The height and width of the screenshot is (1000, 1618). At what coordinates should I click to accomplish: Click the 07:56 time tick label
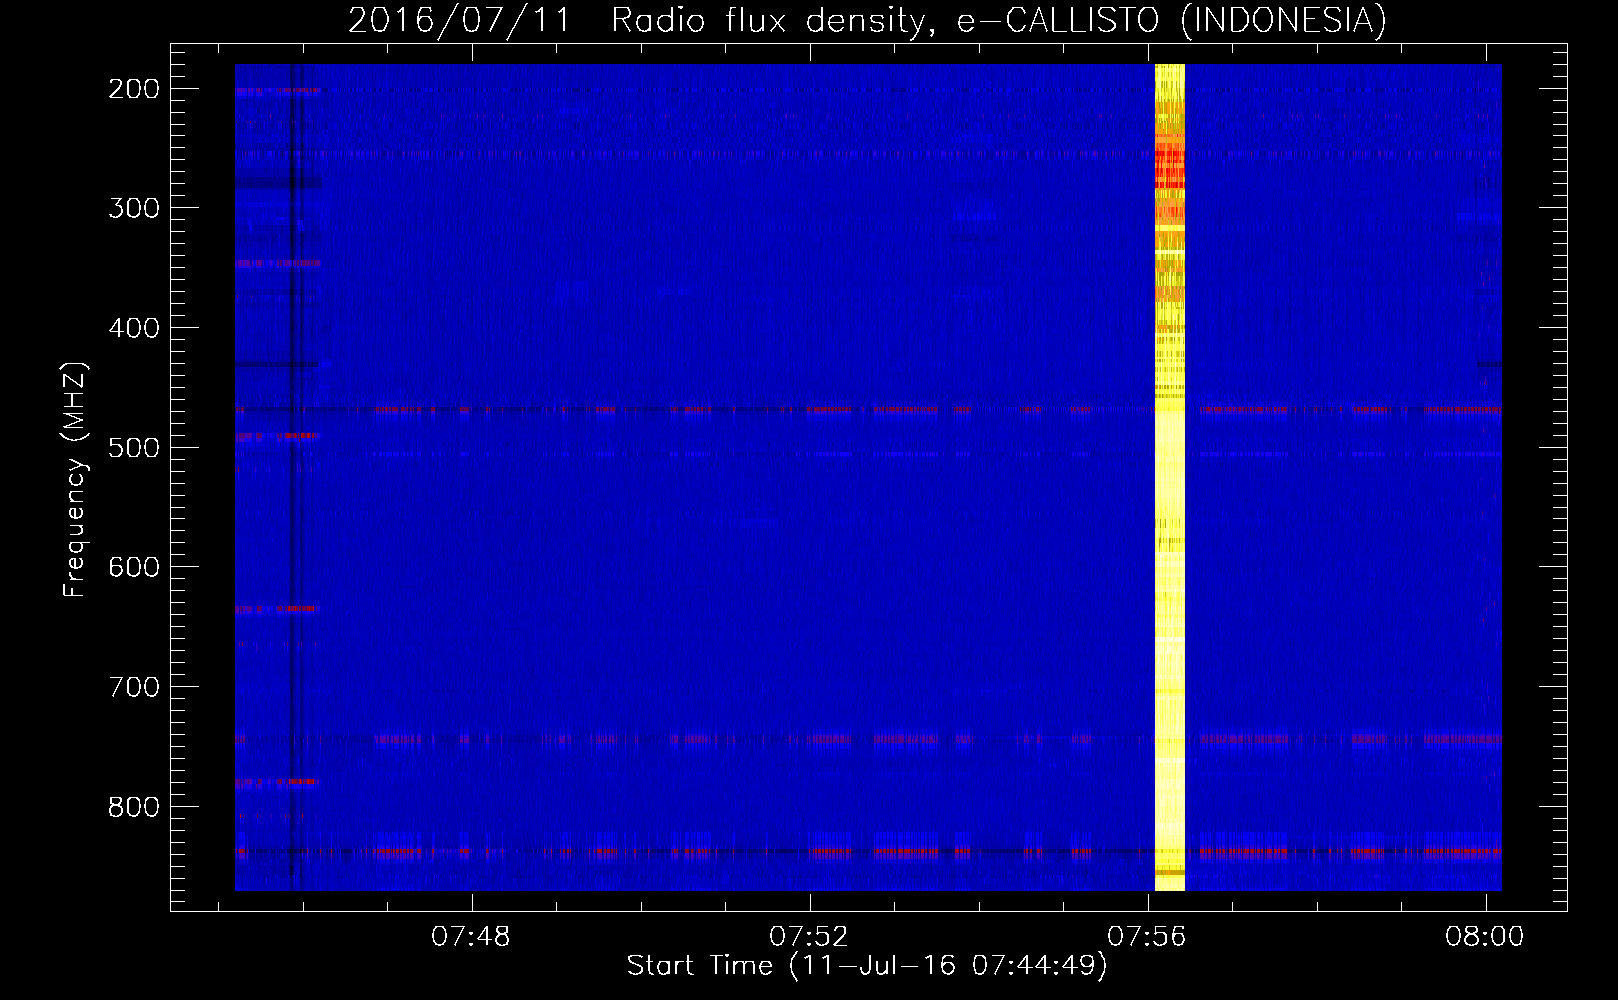click(x=1146, y=937)
